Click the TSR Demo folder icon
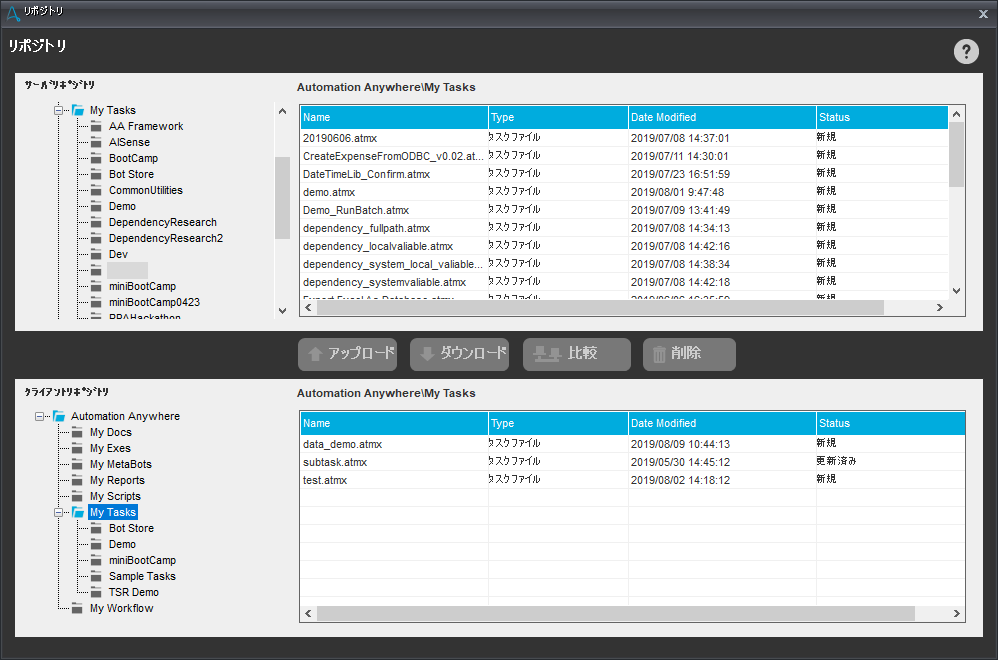The height and width of the screenshot is (660, 998). [x=96, y=593]
